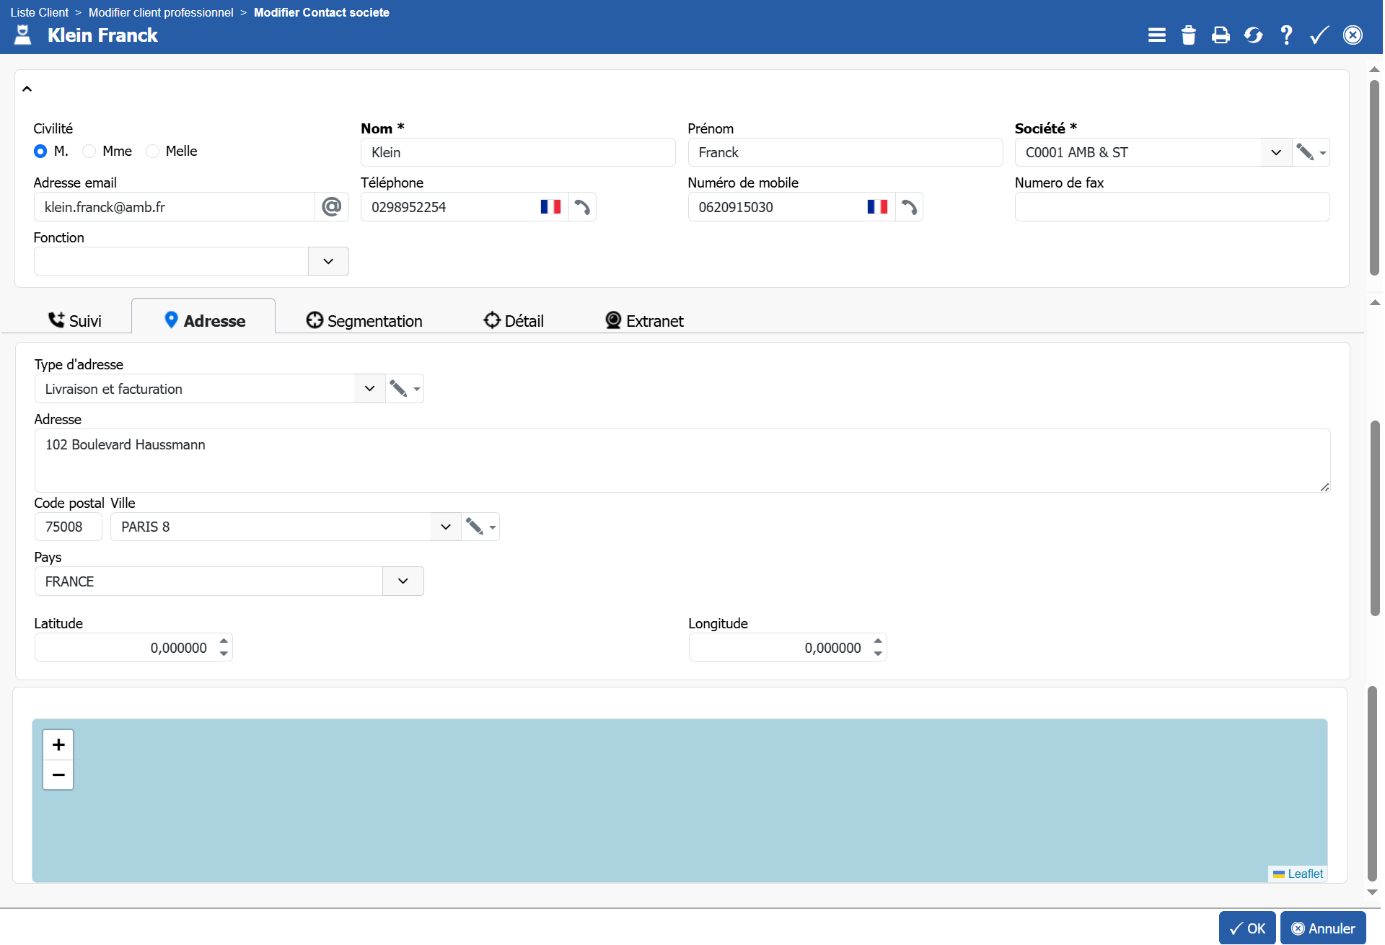Select the M. civility radio button

41,151
